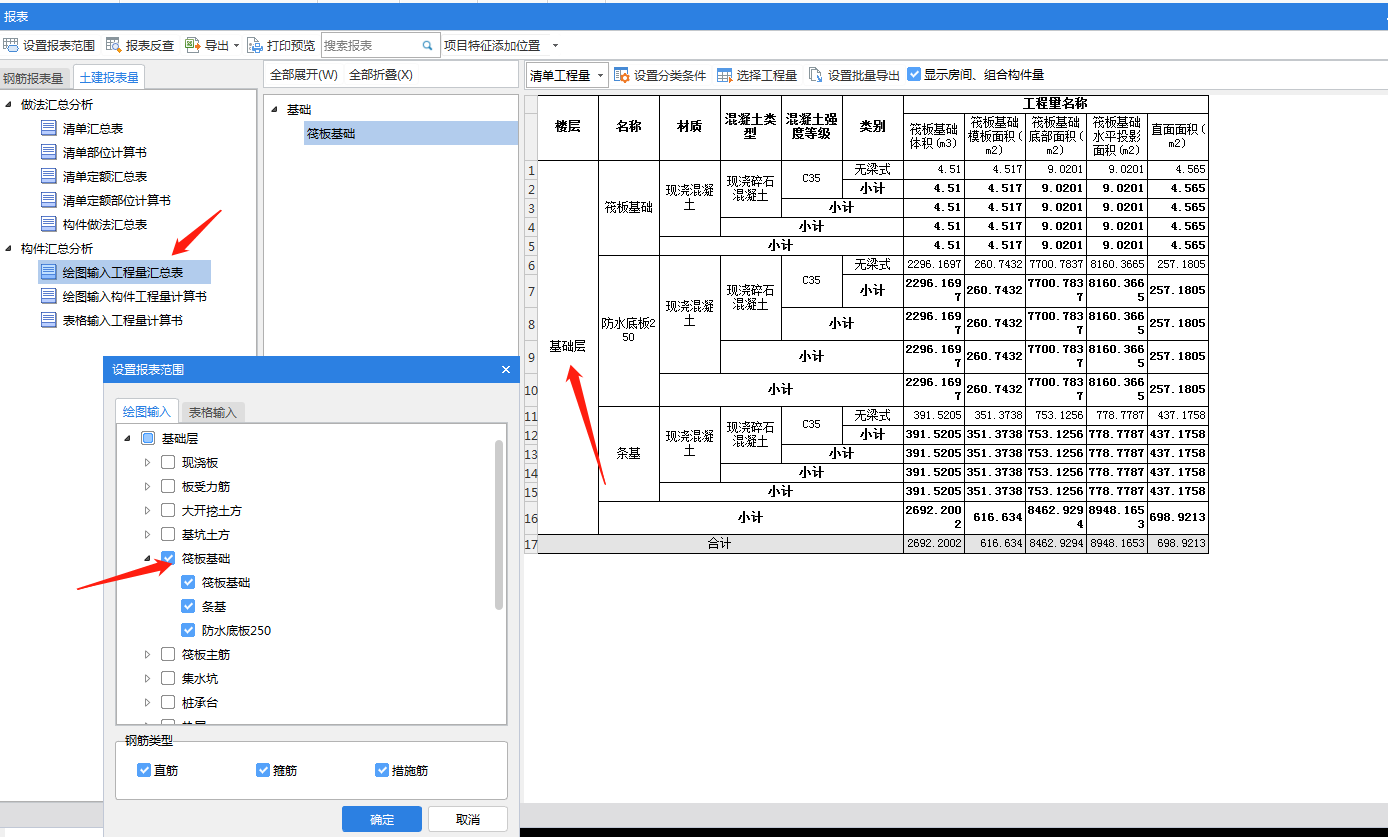The image size is (1388, 837).
Task: Open the 清单工程量 dropdown
Action: tap(567, 75)
